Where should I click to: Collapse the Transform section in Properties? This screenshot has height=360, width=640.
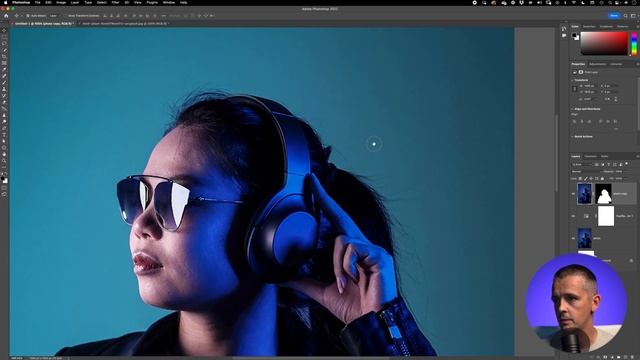tap(572, 80)
